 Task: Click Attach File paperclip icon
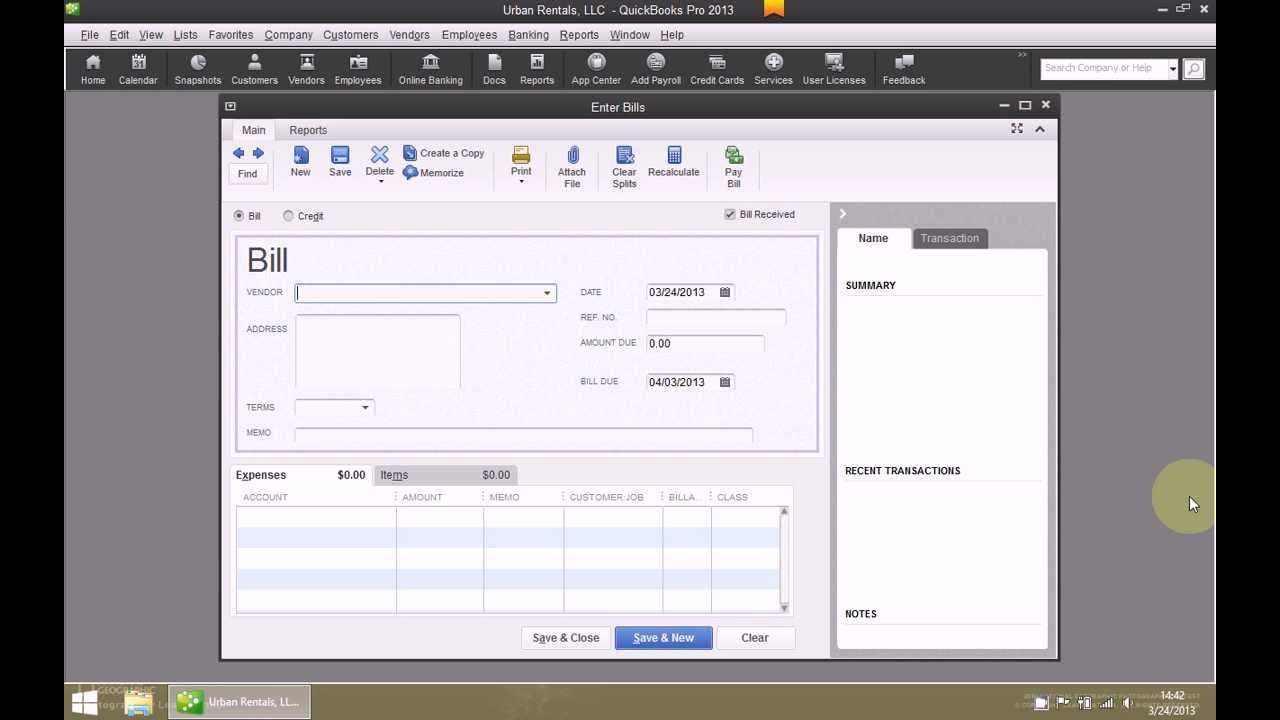pos(572,166)
